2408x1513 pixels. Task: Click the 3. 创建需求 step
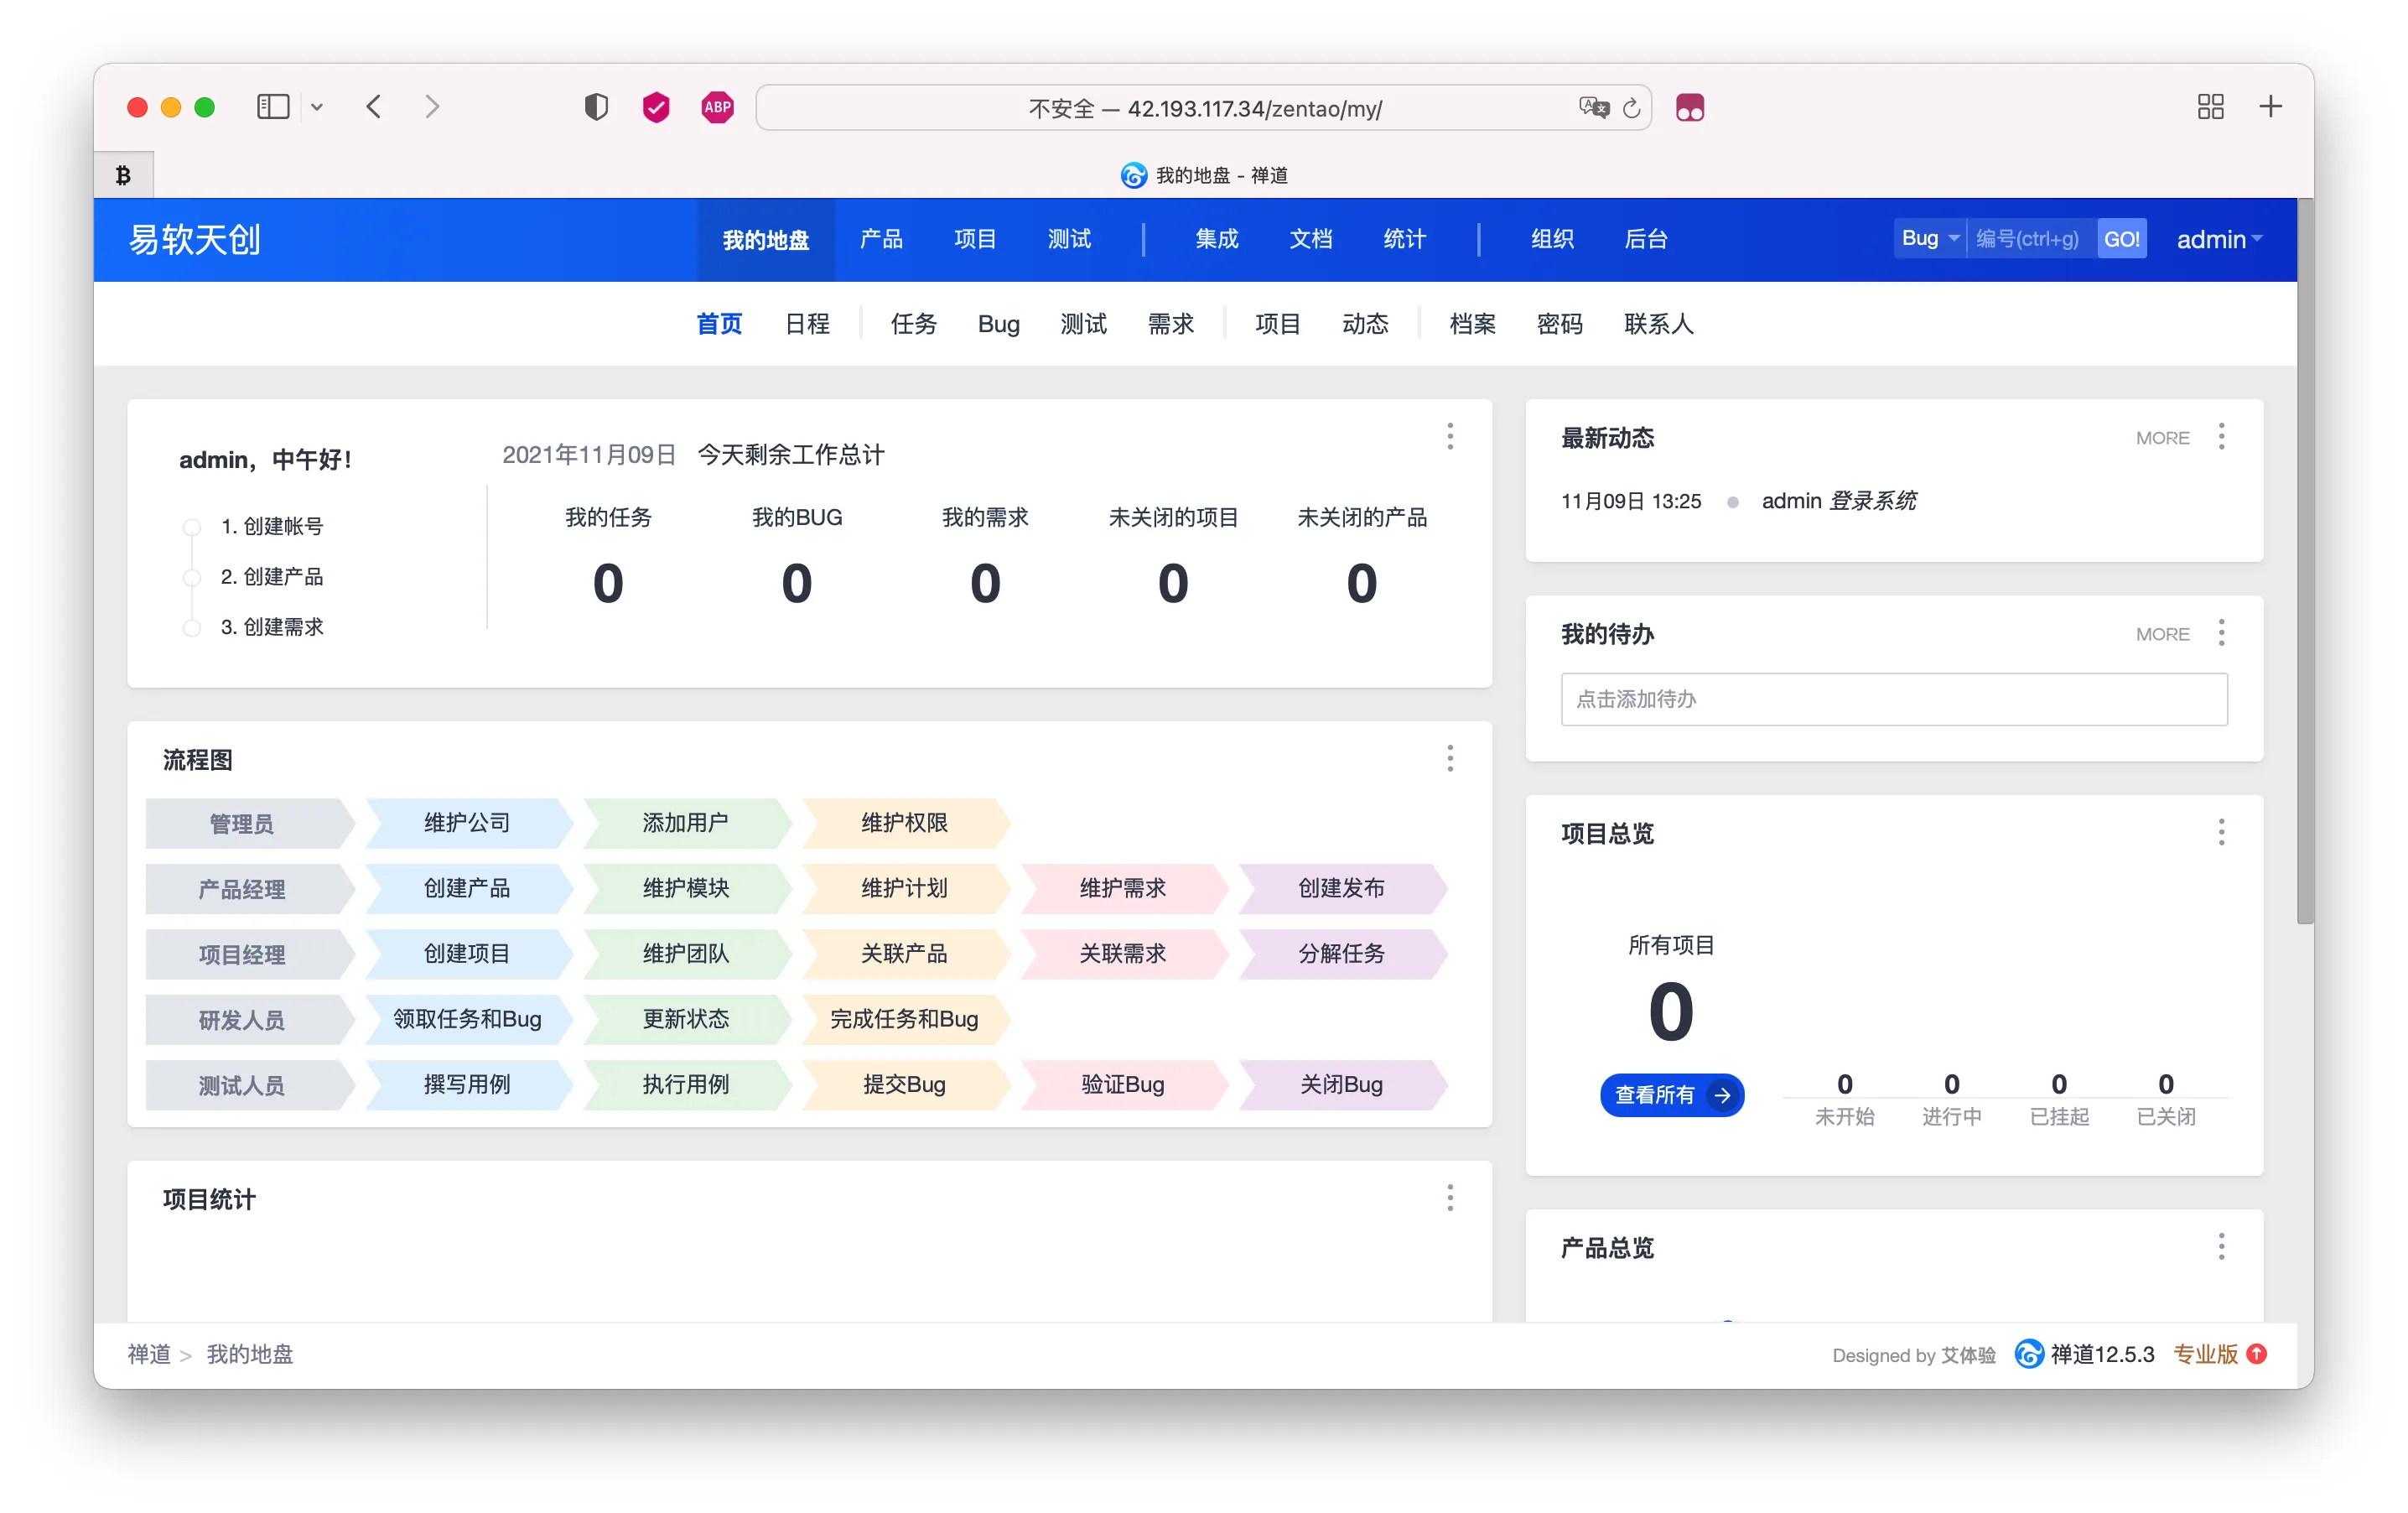click(272, 627)
